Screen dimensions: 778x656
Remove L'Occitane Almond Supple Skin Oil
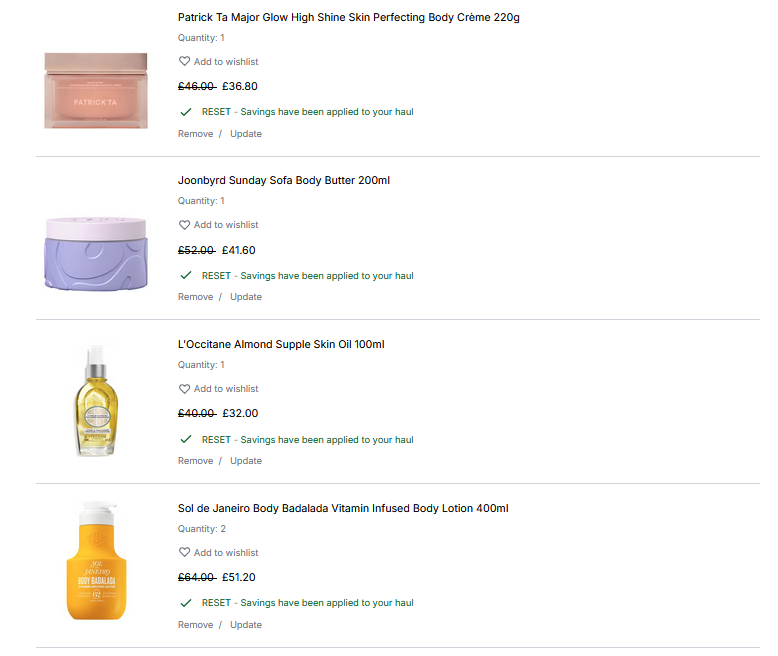(x=195, y=461)
